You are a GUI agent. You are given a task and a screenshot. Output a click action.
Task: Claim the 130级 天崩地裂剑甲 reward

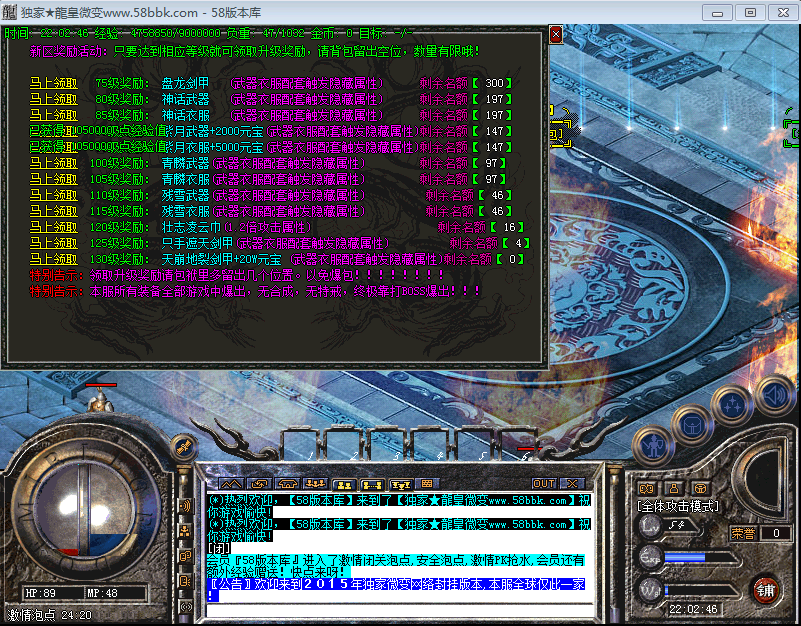(53, 259)
